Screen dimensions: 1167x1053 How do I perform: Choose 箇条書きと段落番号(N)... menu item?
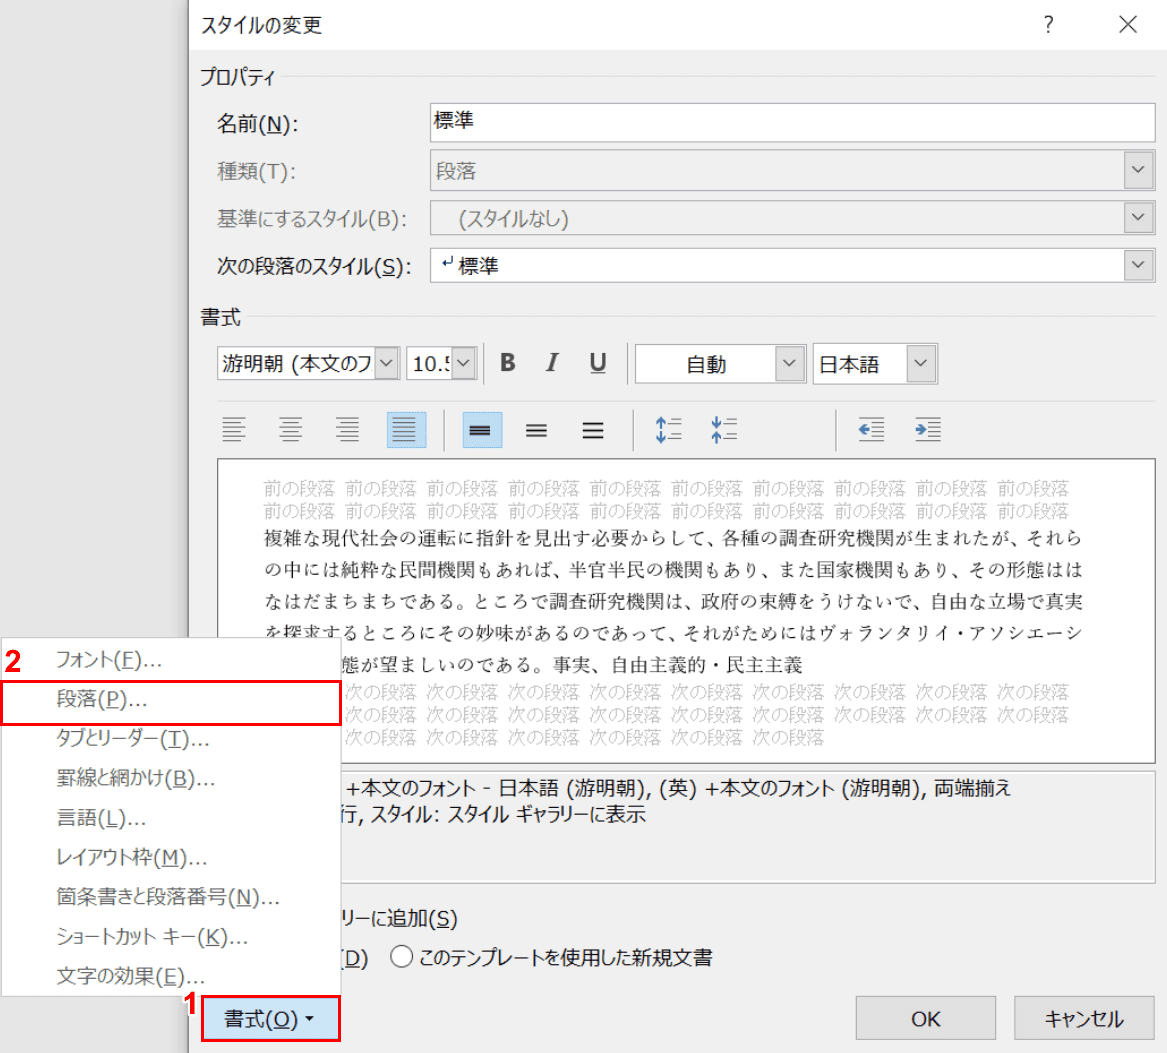[171, 897]
